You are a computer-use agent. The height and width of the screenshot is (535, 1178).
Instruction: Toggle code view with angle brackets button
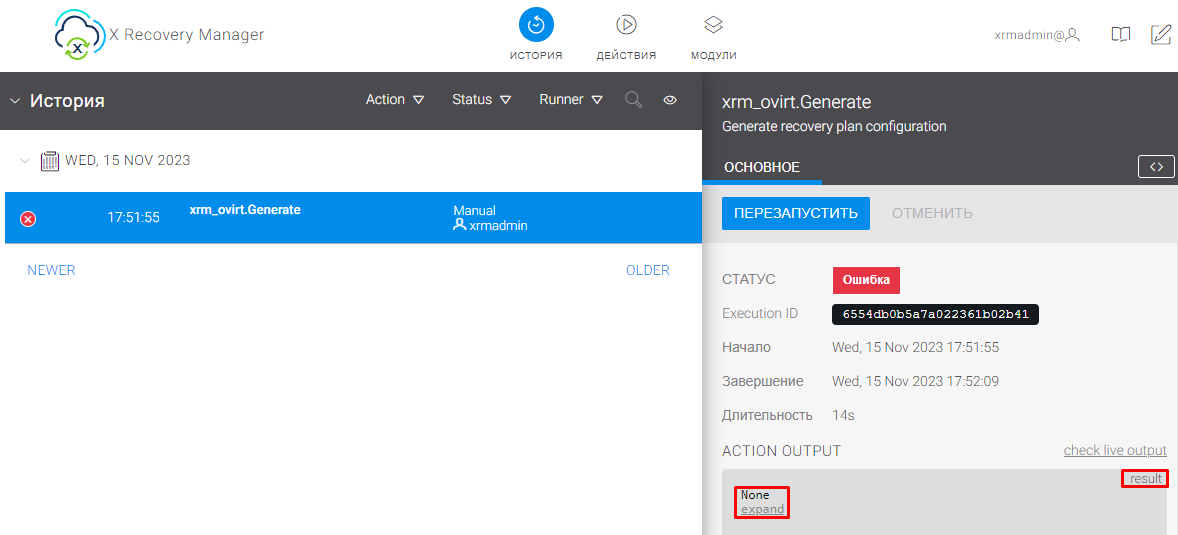coord(1156,167)
